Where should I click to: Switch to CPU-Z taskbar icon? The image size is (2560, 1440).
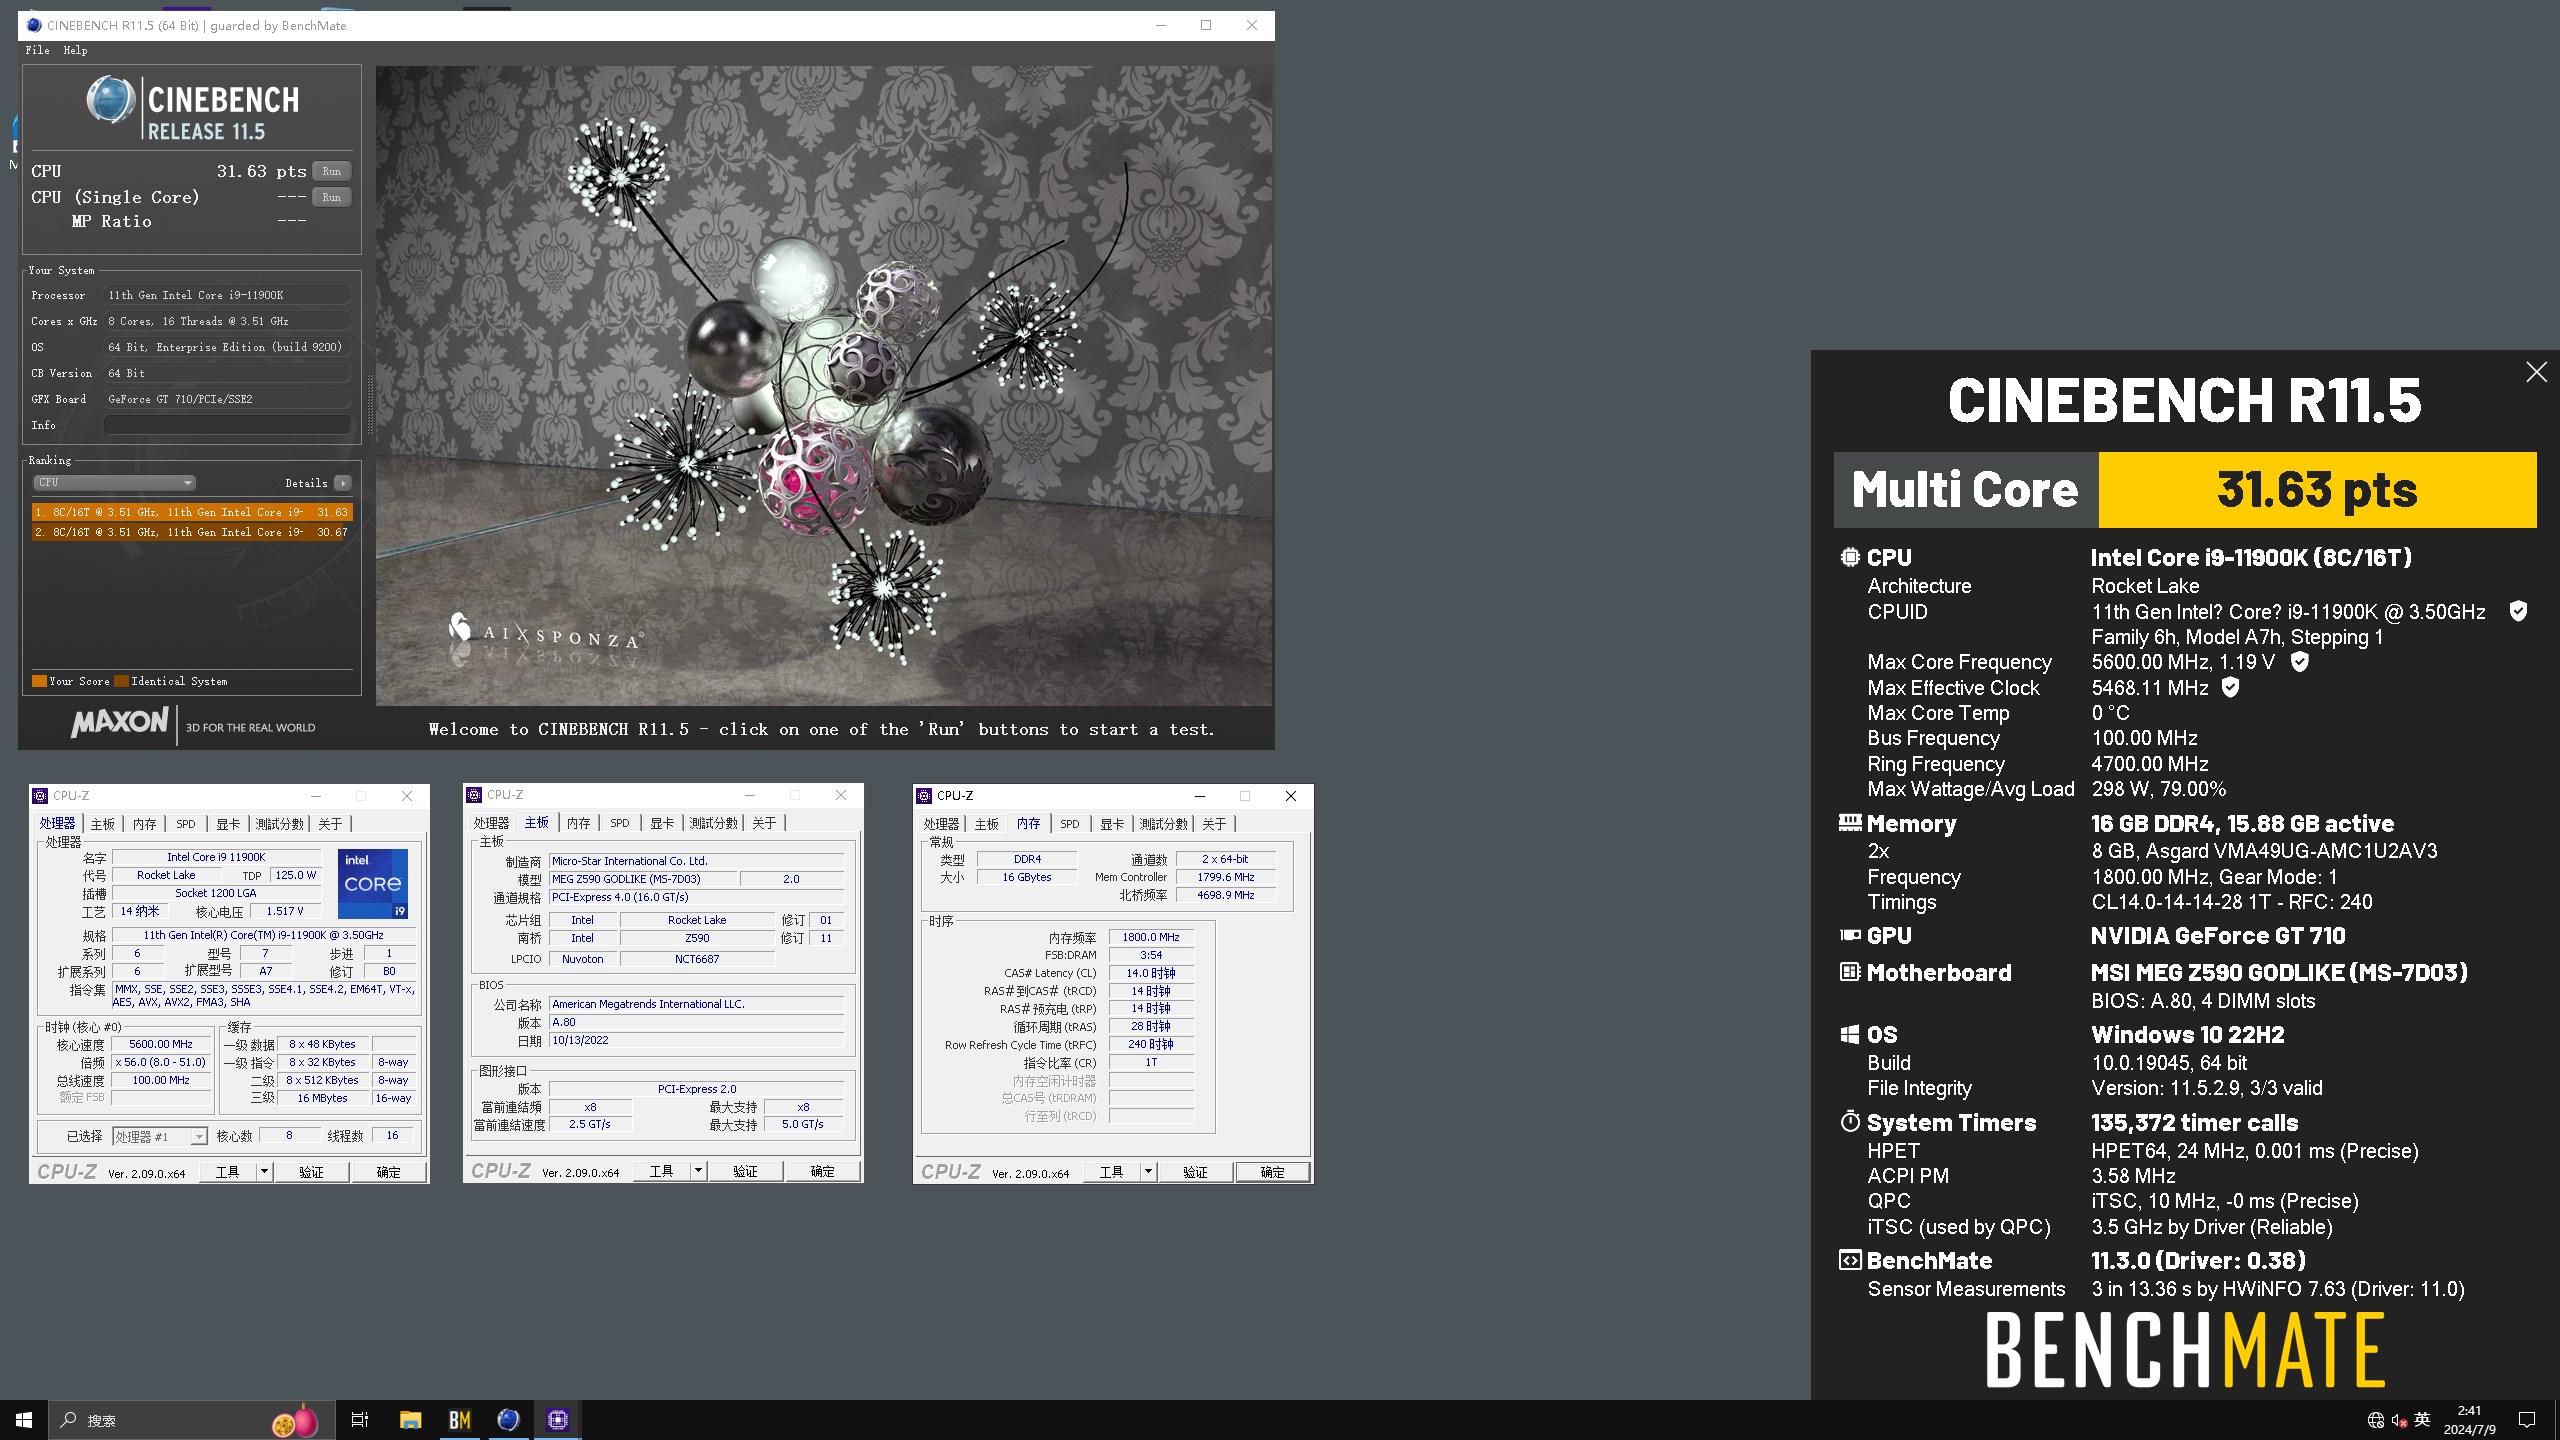(558, 1420)
